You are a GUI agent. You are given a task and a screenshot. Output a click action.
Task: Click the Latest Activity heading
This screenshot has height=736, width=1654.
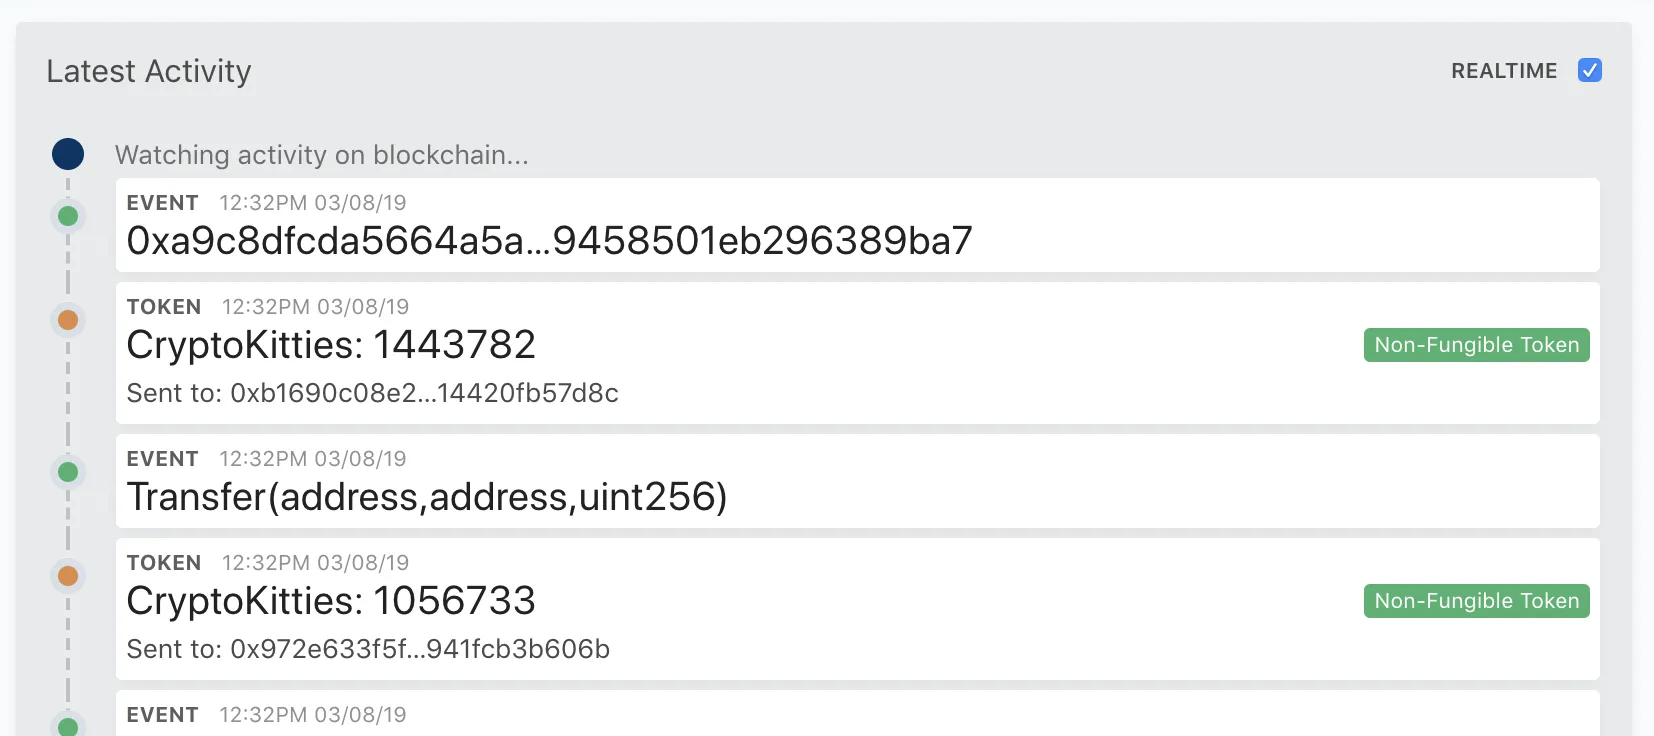pyautogui.click(x=149, y=71)
